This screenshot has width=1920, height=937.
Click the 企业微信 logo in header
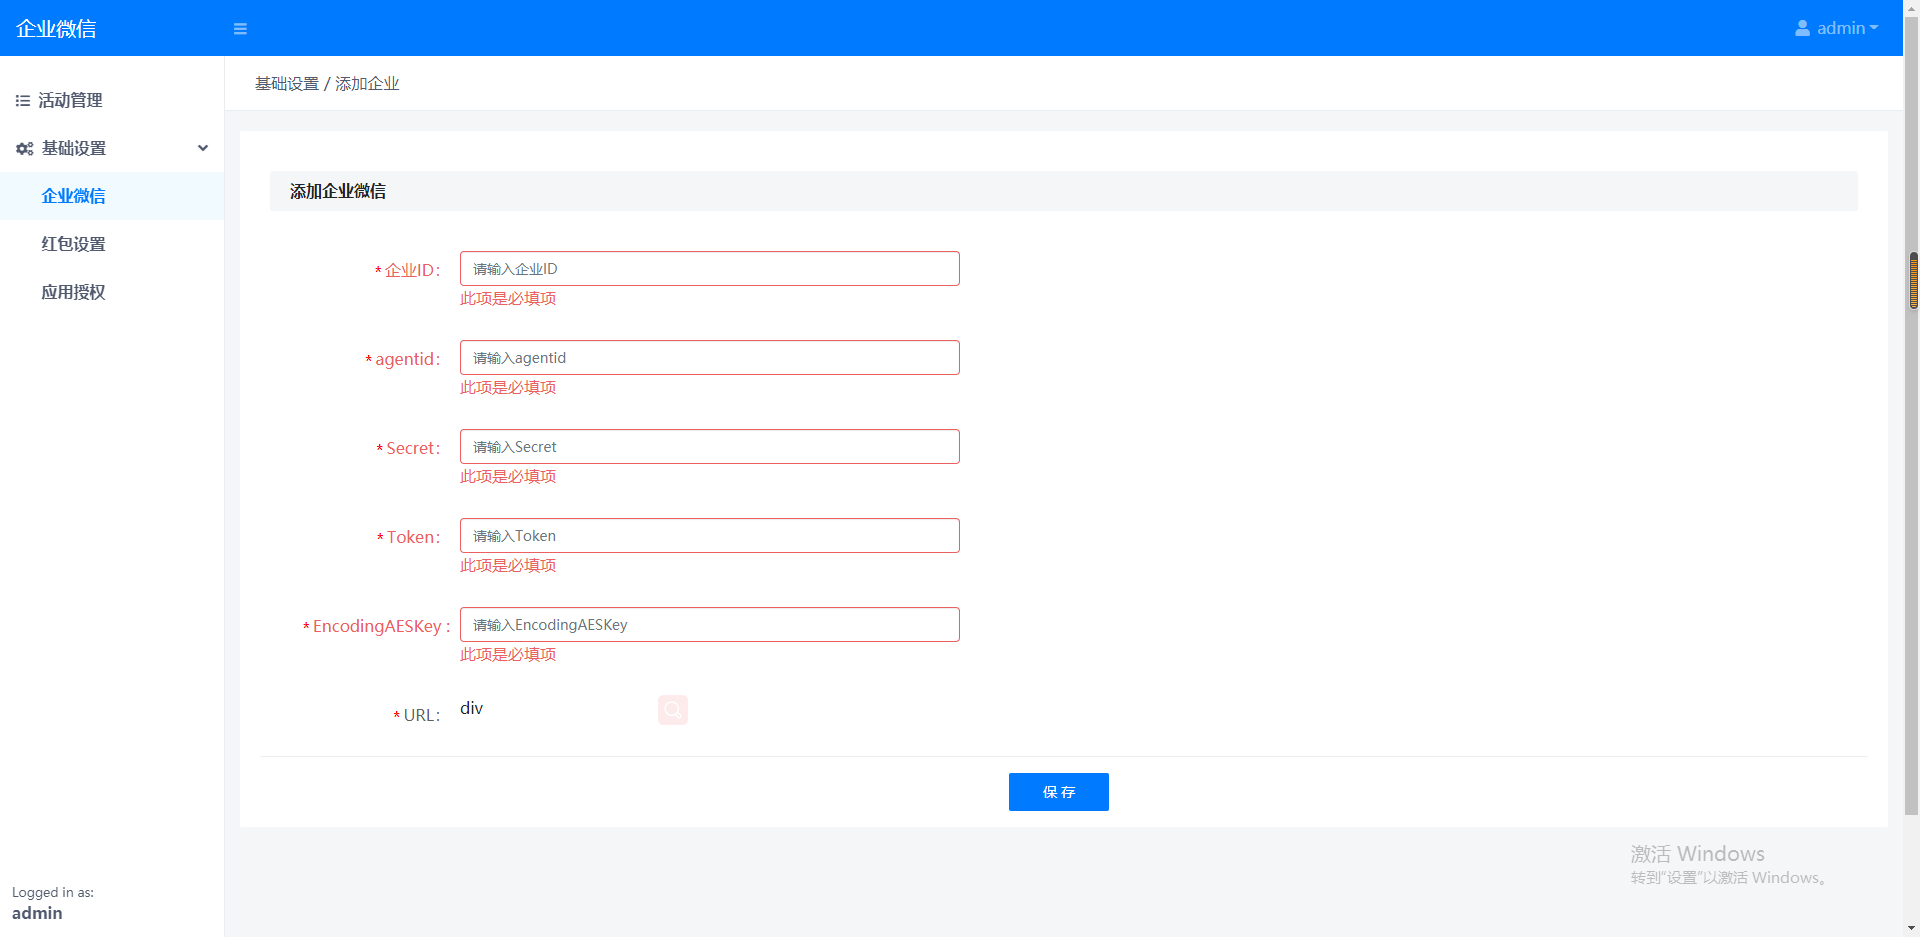click(x=56, y=29)
